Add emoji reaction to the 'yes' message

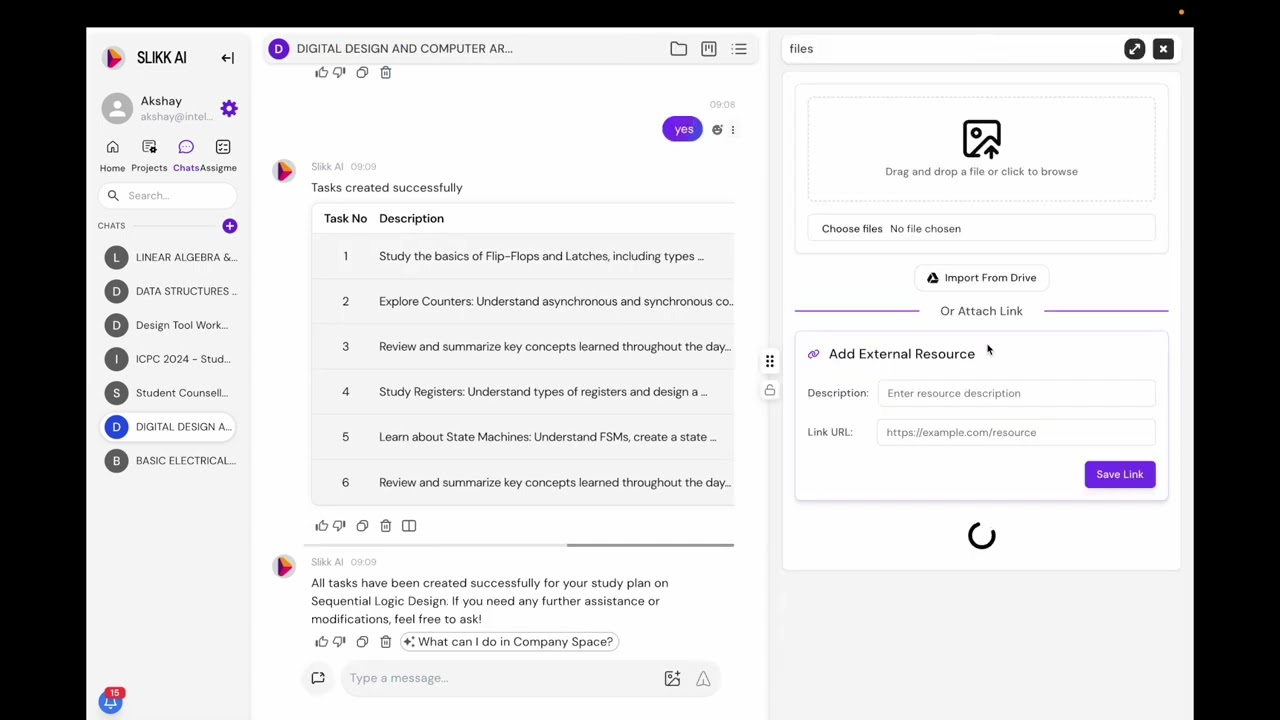(x=717, y=130)
